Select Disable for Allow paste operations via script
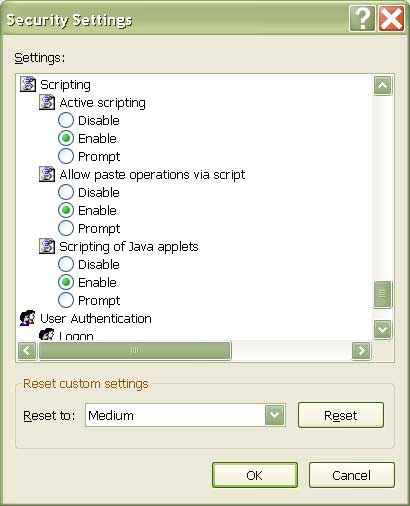Screen dimensions: 410x506 click(x=66, y=192)
